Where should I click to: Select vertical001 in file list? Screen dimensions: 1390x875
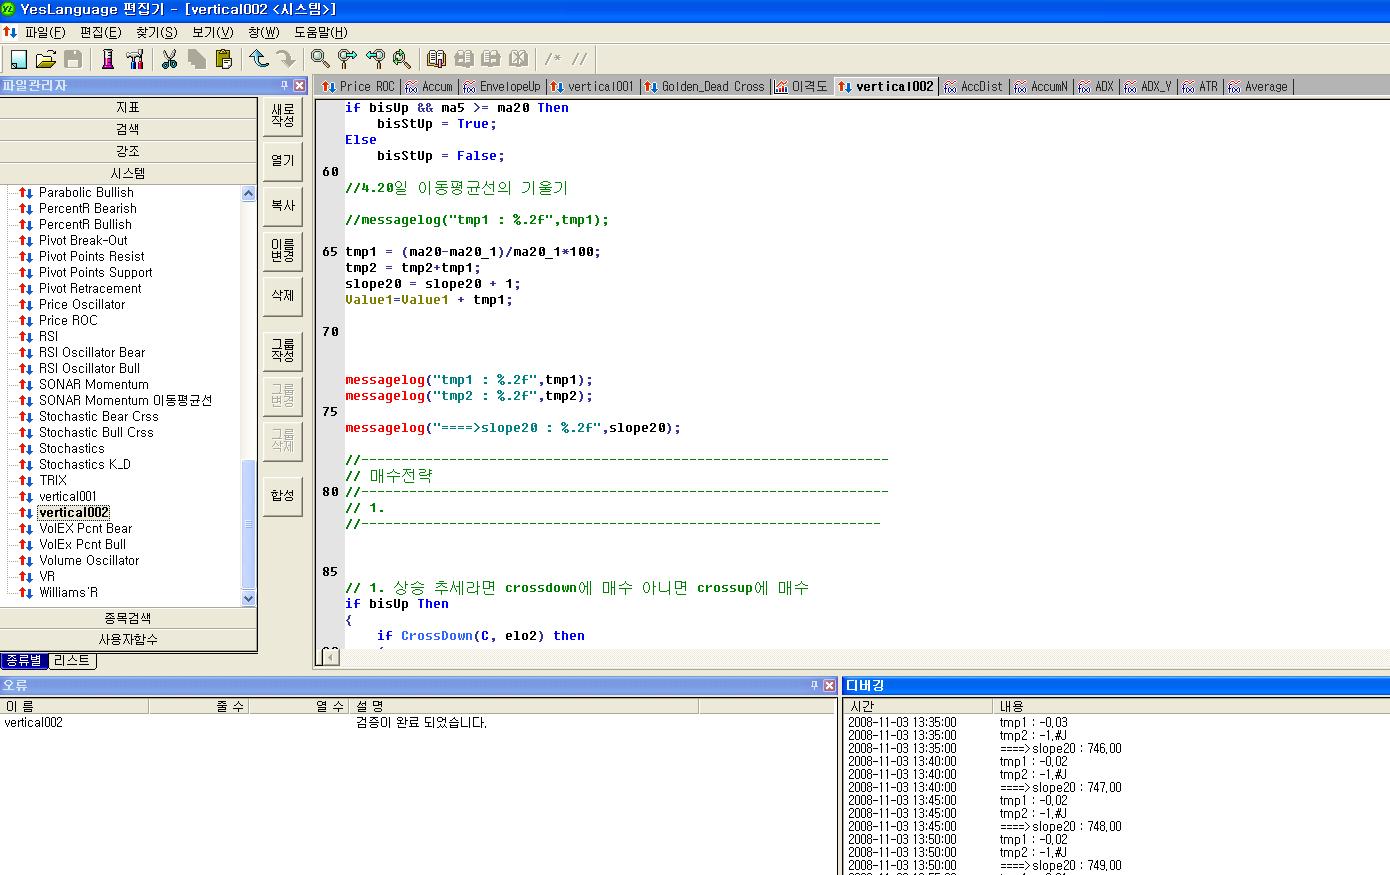click(x=68, y=496)
